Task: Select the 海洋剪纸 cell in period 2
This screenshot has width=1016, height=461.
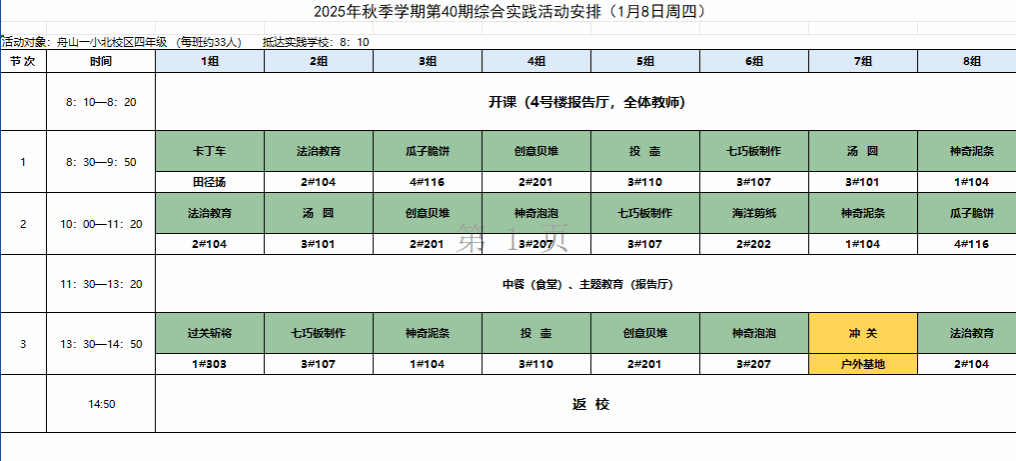Action: (x=754, y=213)
